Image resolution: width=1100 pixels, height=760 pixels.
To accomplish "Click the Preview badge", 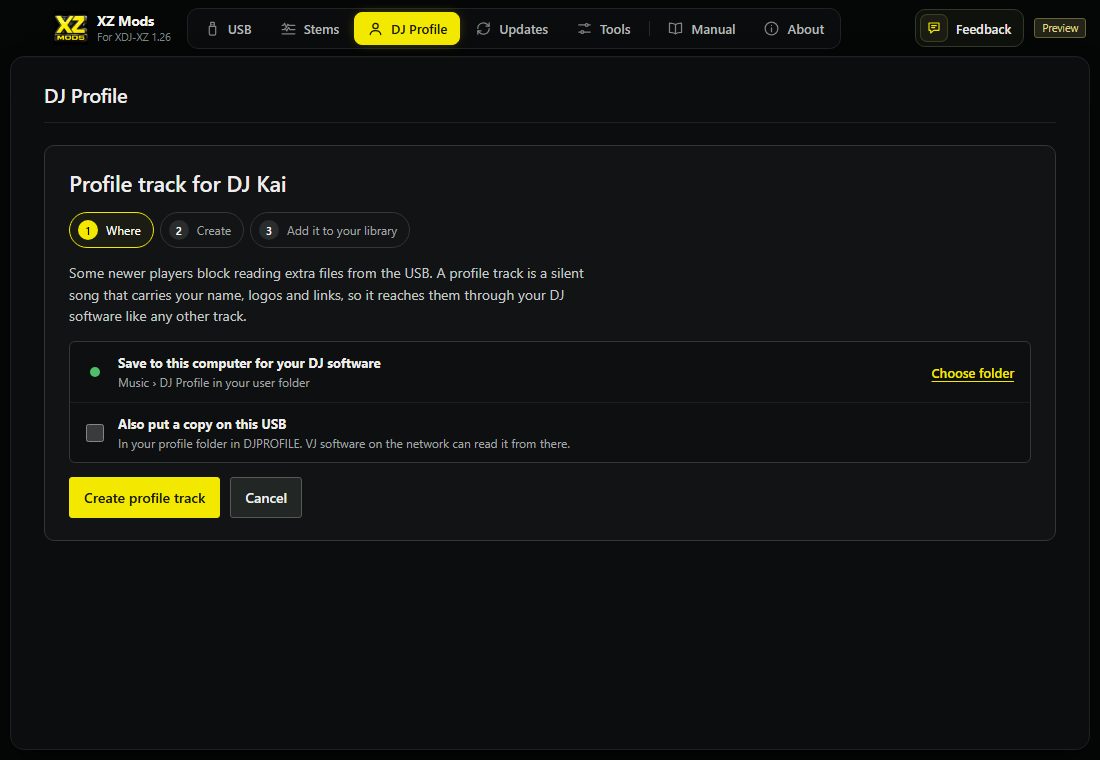I will (x=1060, y=28).
